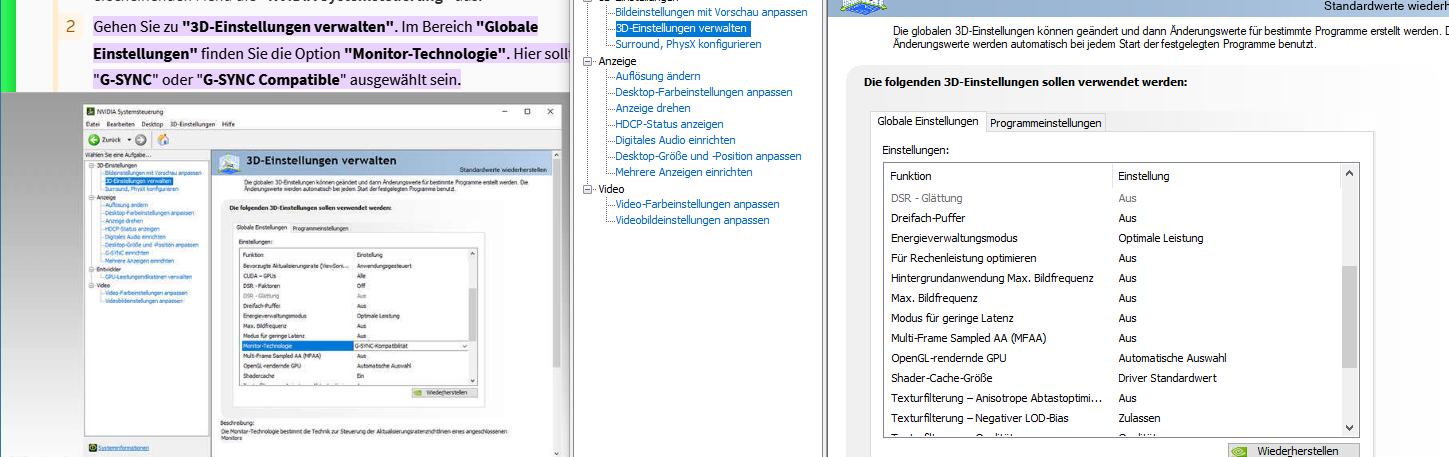Select the Für Rechenleistung optimieren row
The height and width of the screenshot is (457, 1449).
point(1112,258)
